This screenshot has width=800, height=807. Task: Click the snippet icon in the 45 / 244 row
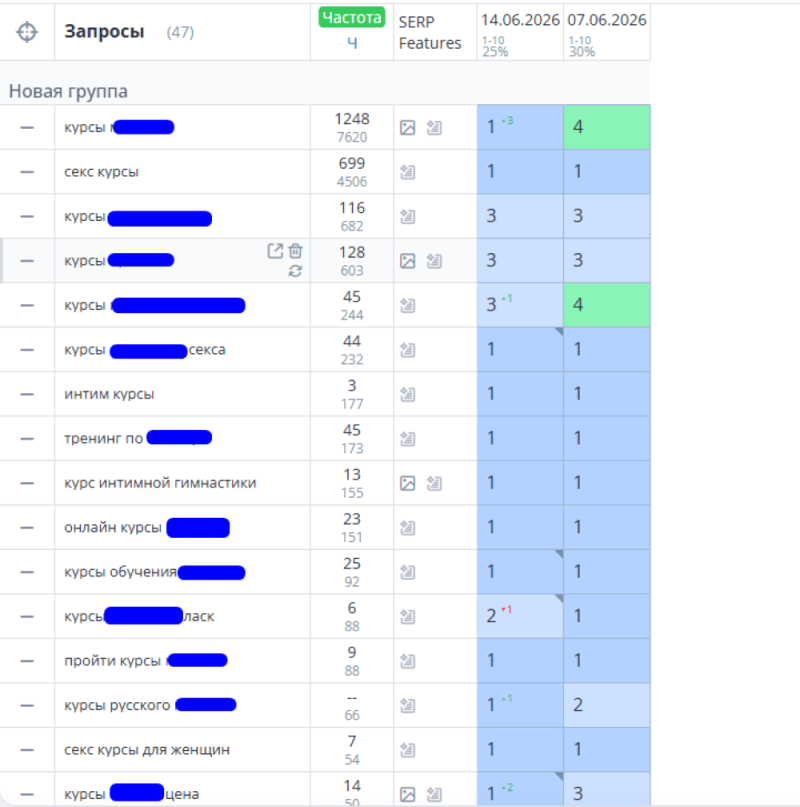408,306
